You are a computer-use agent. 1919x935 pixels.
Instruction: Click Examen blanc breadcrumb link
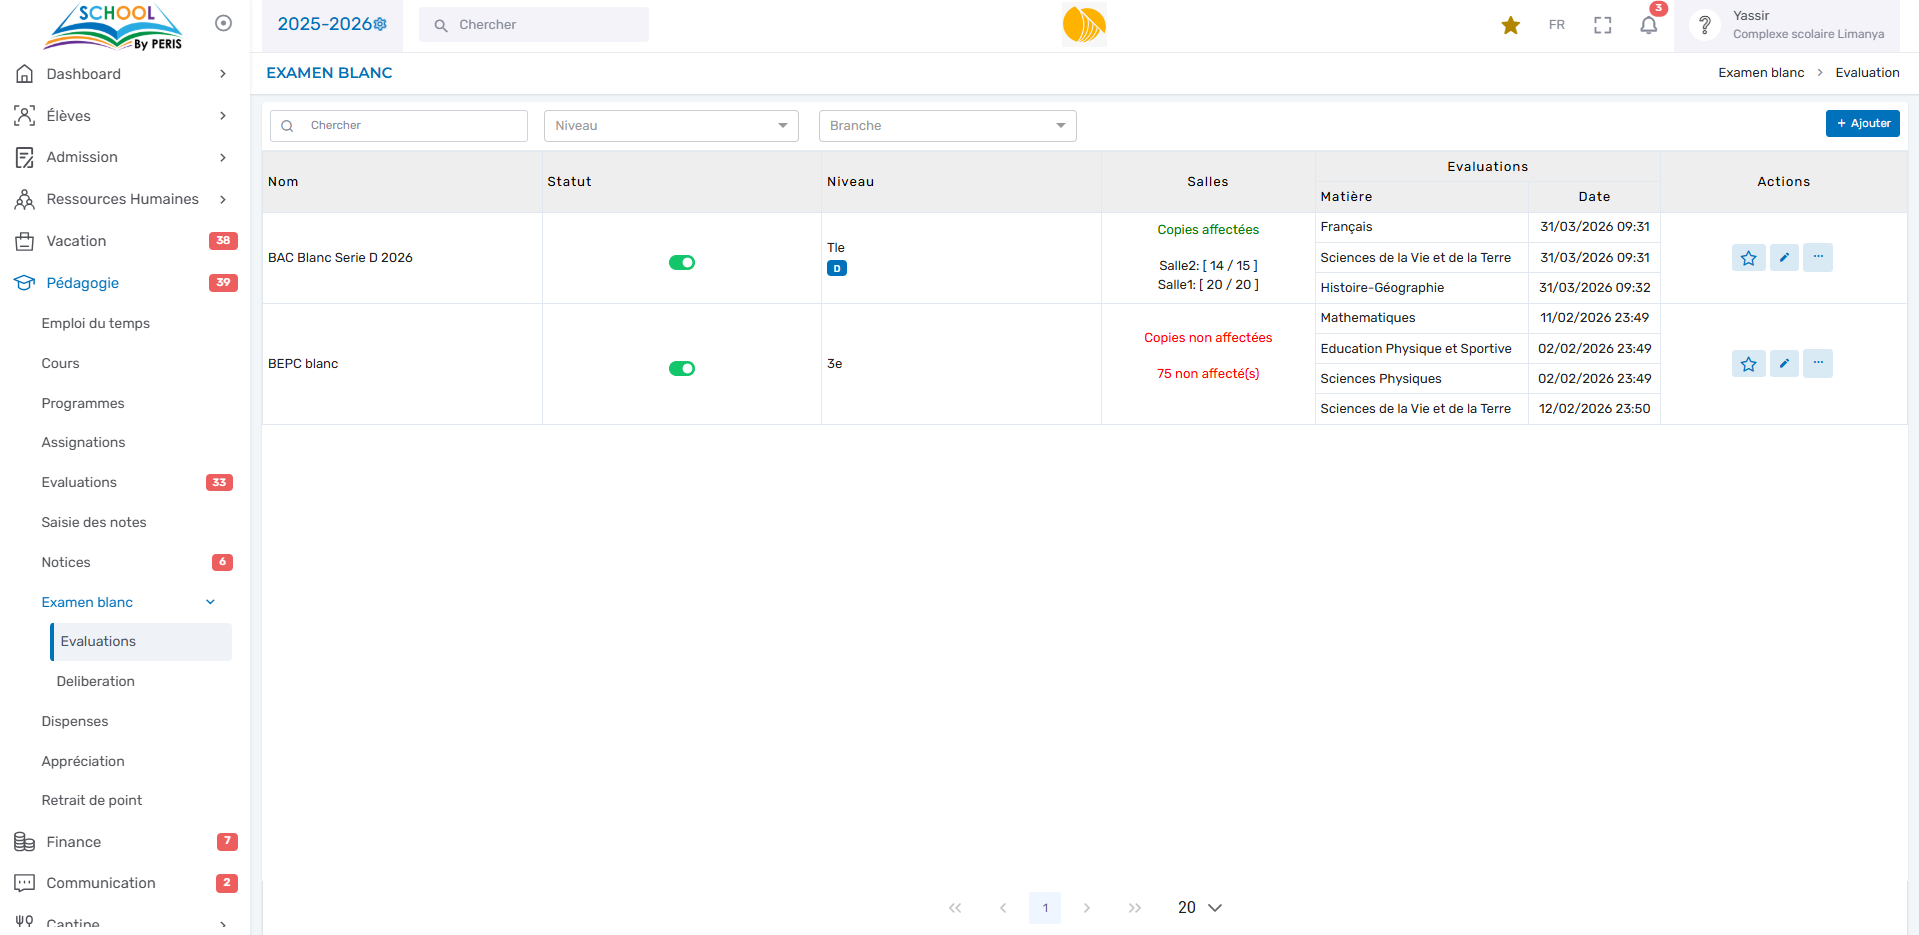pos(1760,73)
